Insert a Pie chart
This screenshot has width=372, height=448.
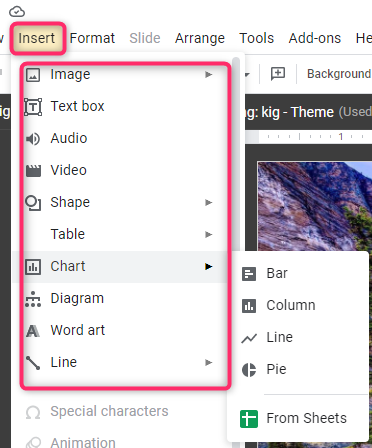(x=276, y=369)
